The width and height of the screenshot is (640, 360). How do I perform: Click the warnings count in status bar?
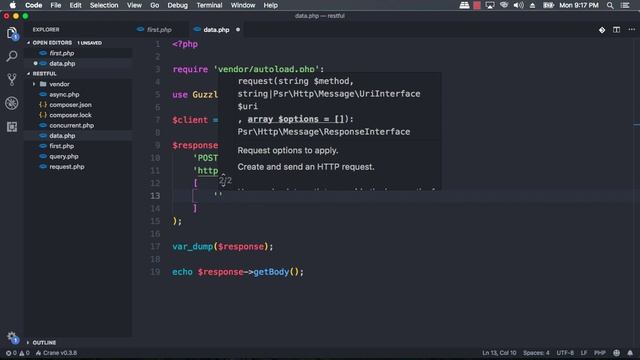[x=24, y=353]
